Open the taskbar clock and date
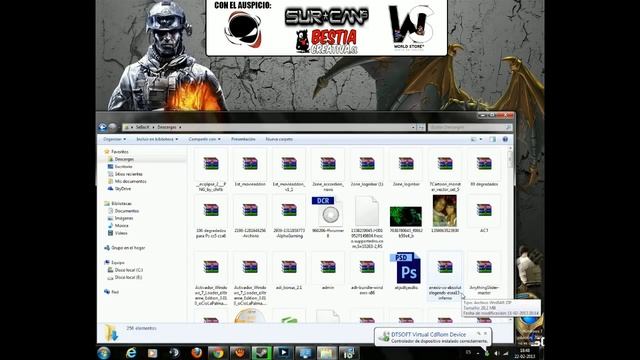 click(x=524, y=353)
